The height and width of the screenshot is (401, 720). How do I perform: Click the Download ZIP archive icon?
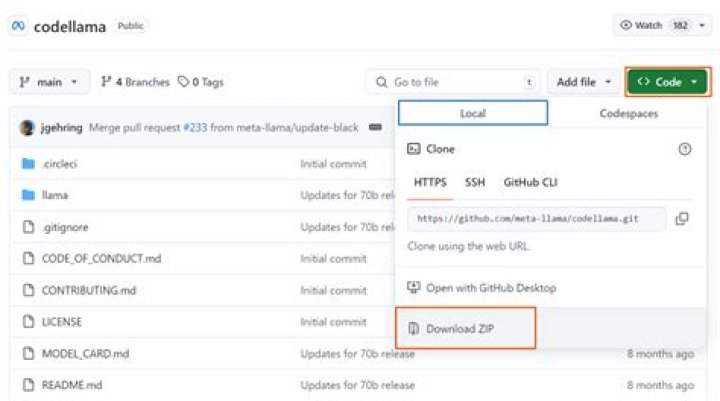414,328
